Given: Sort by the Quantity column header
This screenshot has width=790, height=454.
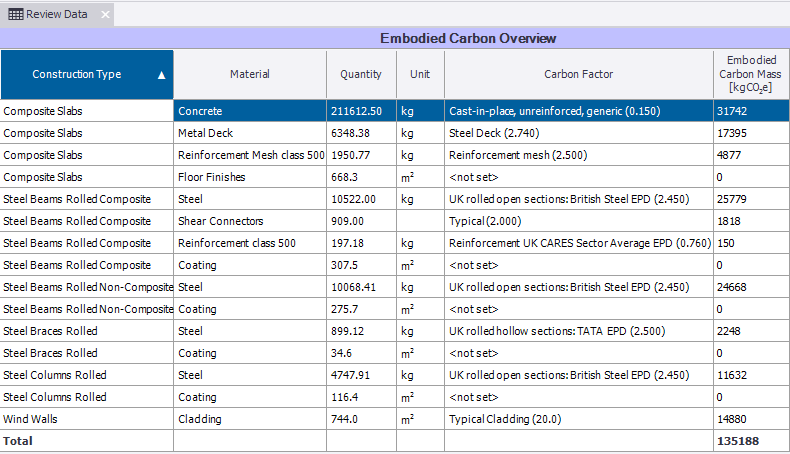Looking at the screenshot, I should tap(361, 74).
